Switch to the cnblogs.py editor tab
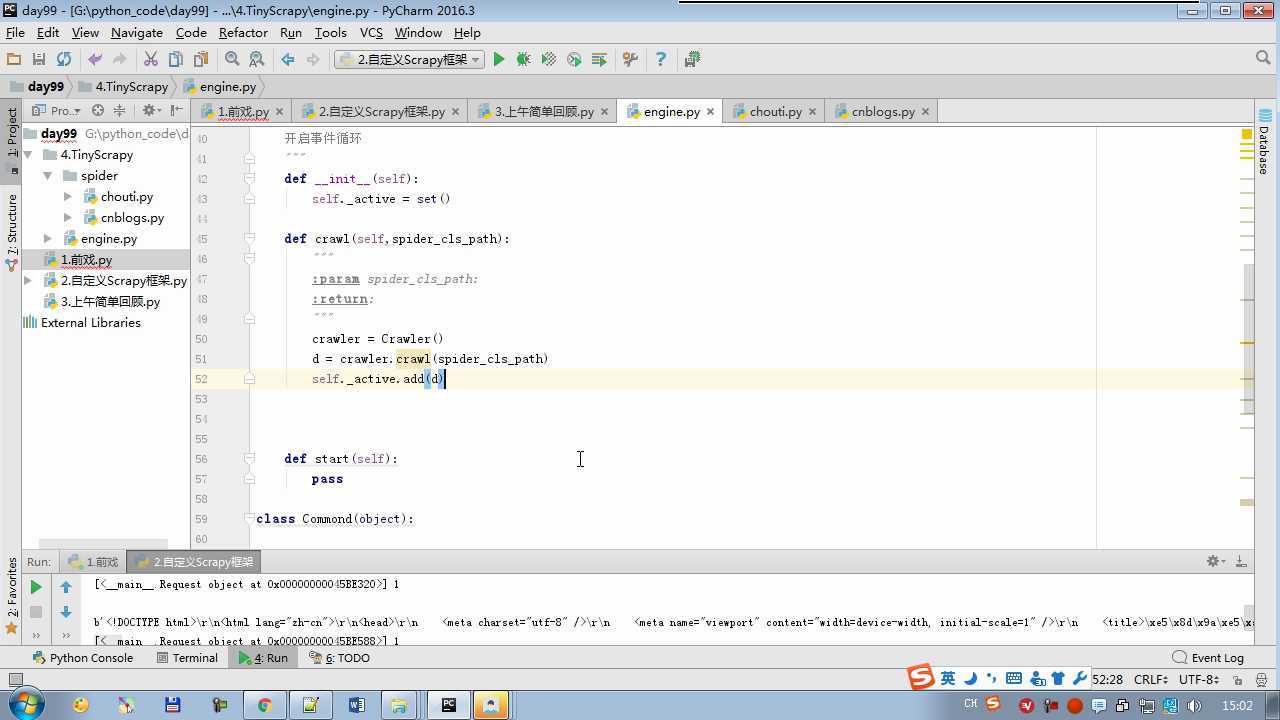Image resolution: width=1280 pixels, height=720 pixels. tap(882, 111)
